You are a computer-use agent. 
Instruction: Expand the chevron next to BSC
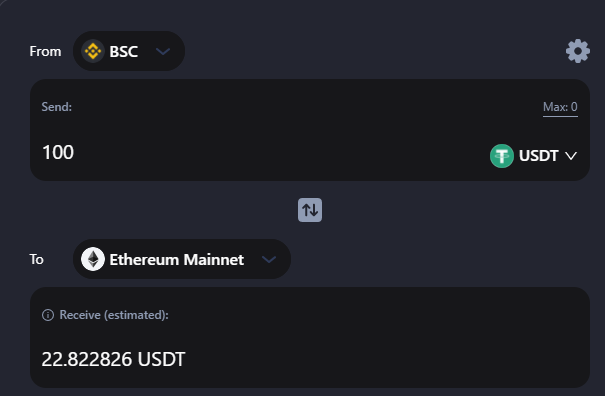[x=163, y=51]
